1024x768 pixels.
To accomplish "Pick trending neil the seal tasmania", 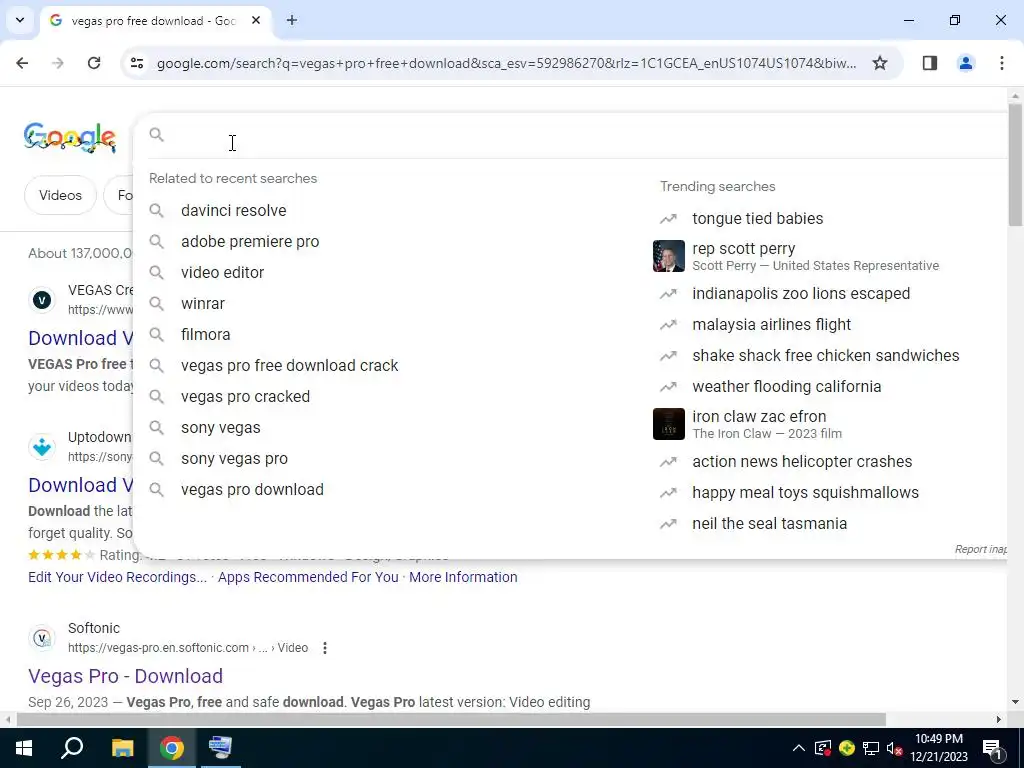I will [x=769, y=524].
